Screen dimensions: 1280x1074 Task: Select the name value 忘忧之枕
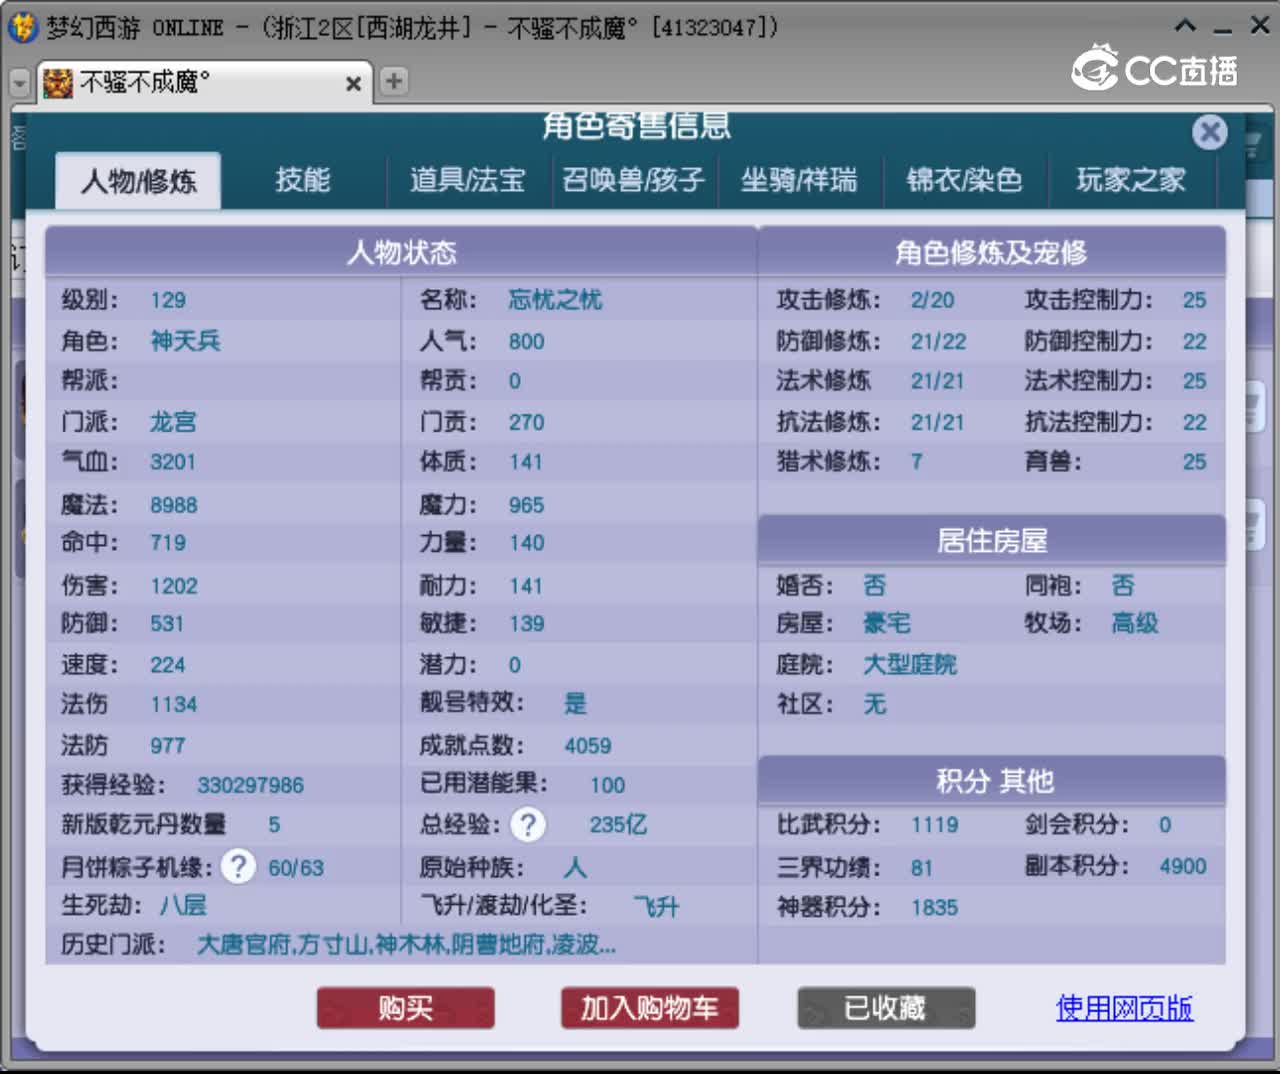(x=555, y=300)
